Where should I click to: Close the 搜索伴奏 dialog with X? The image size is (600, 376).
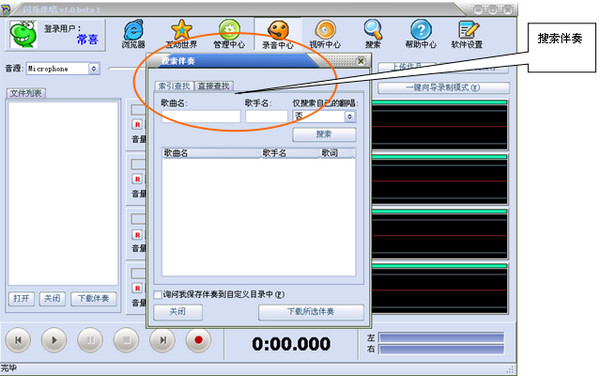(x=360, y=61)
